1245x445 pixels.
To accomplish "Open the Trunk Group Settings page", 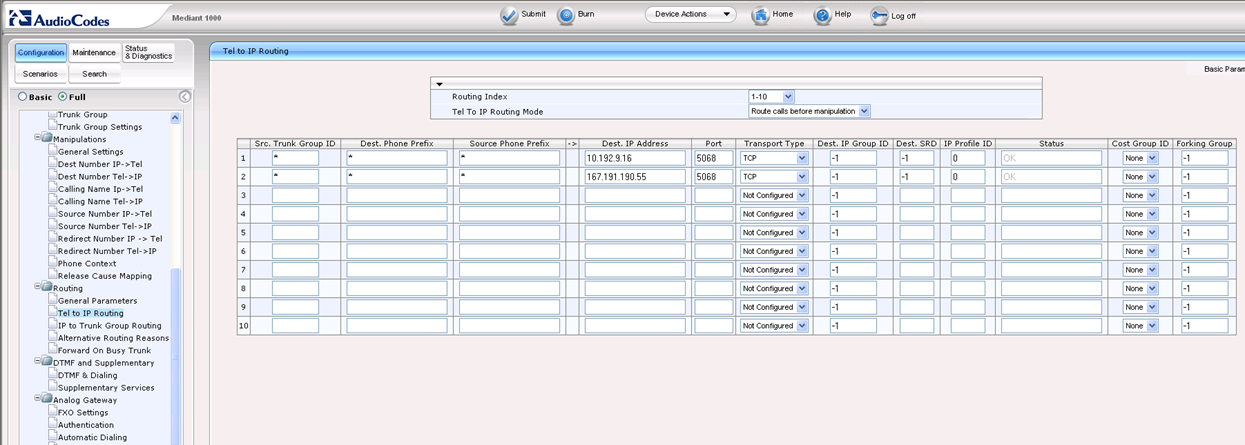I will click(x=100, y=127).
